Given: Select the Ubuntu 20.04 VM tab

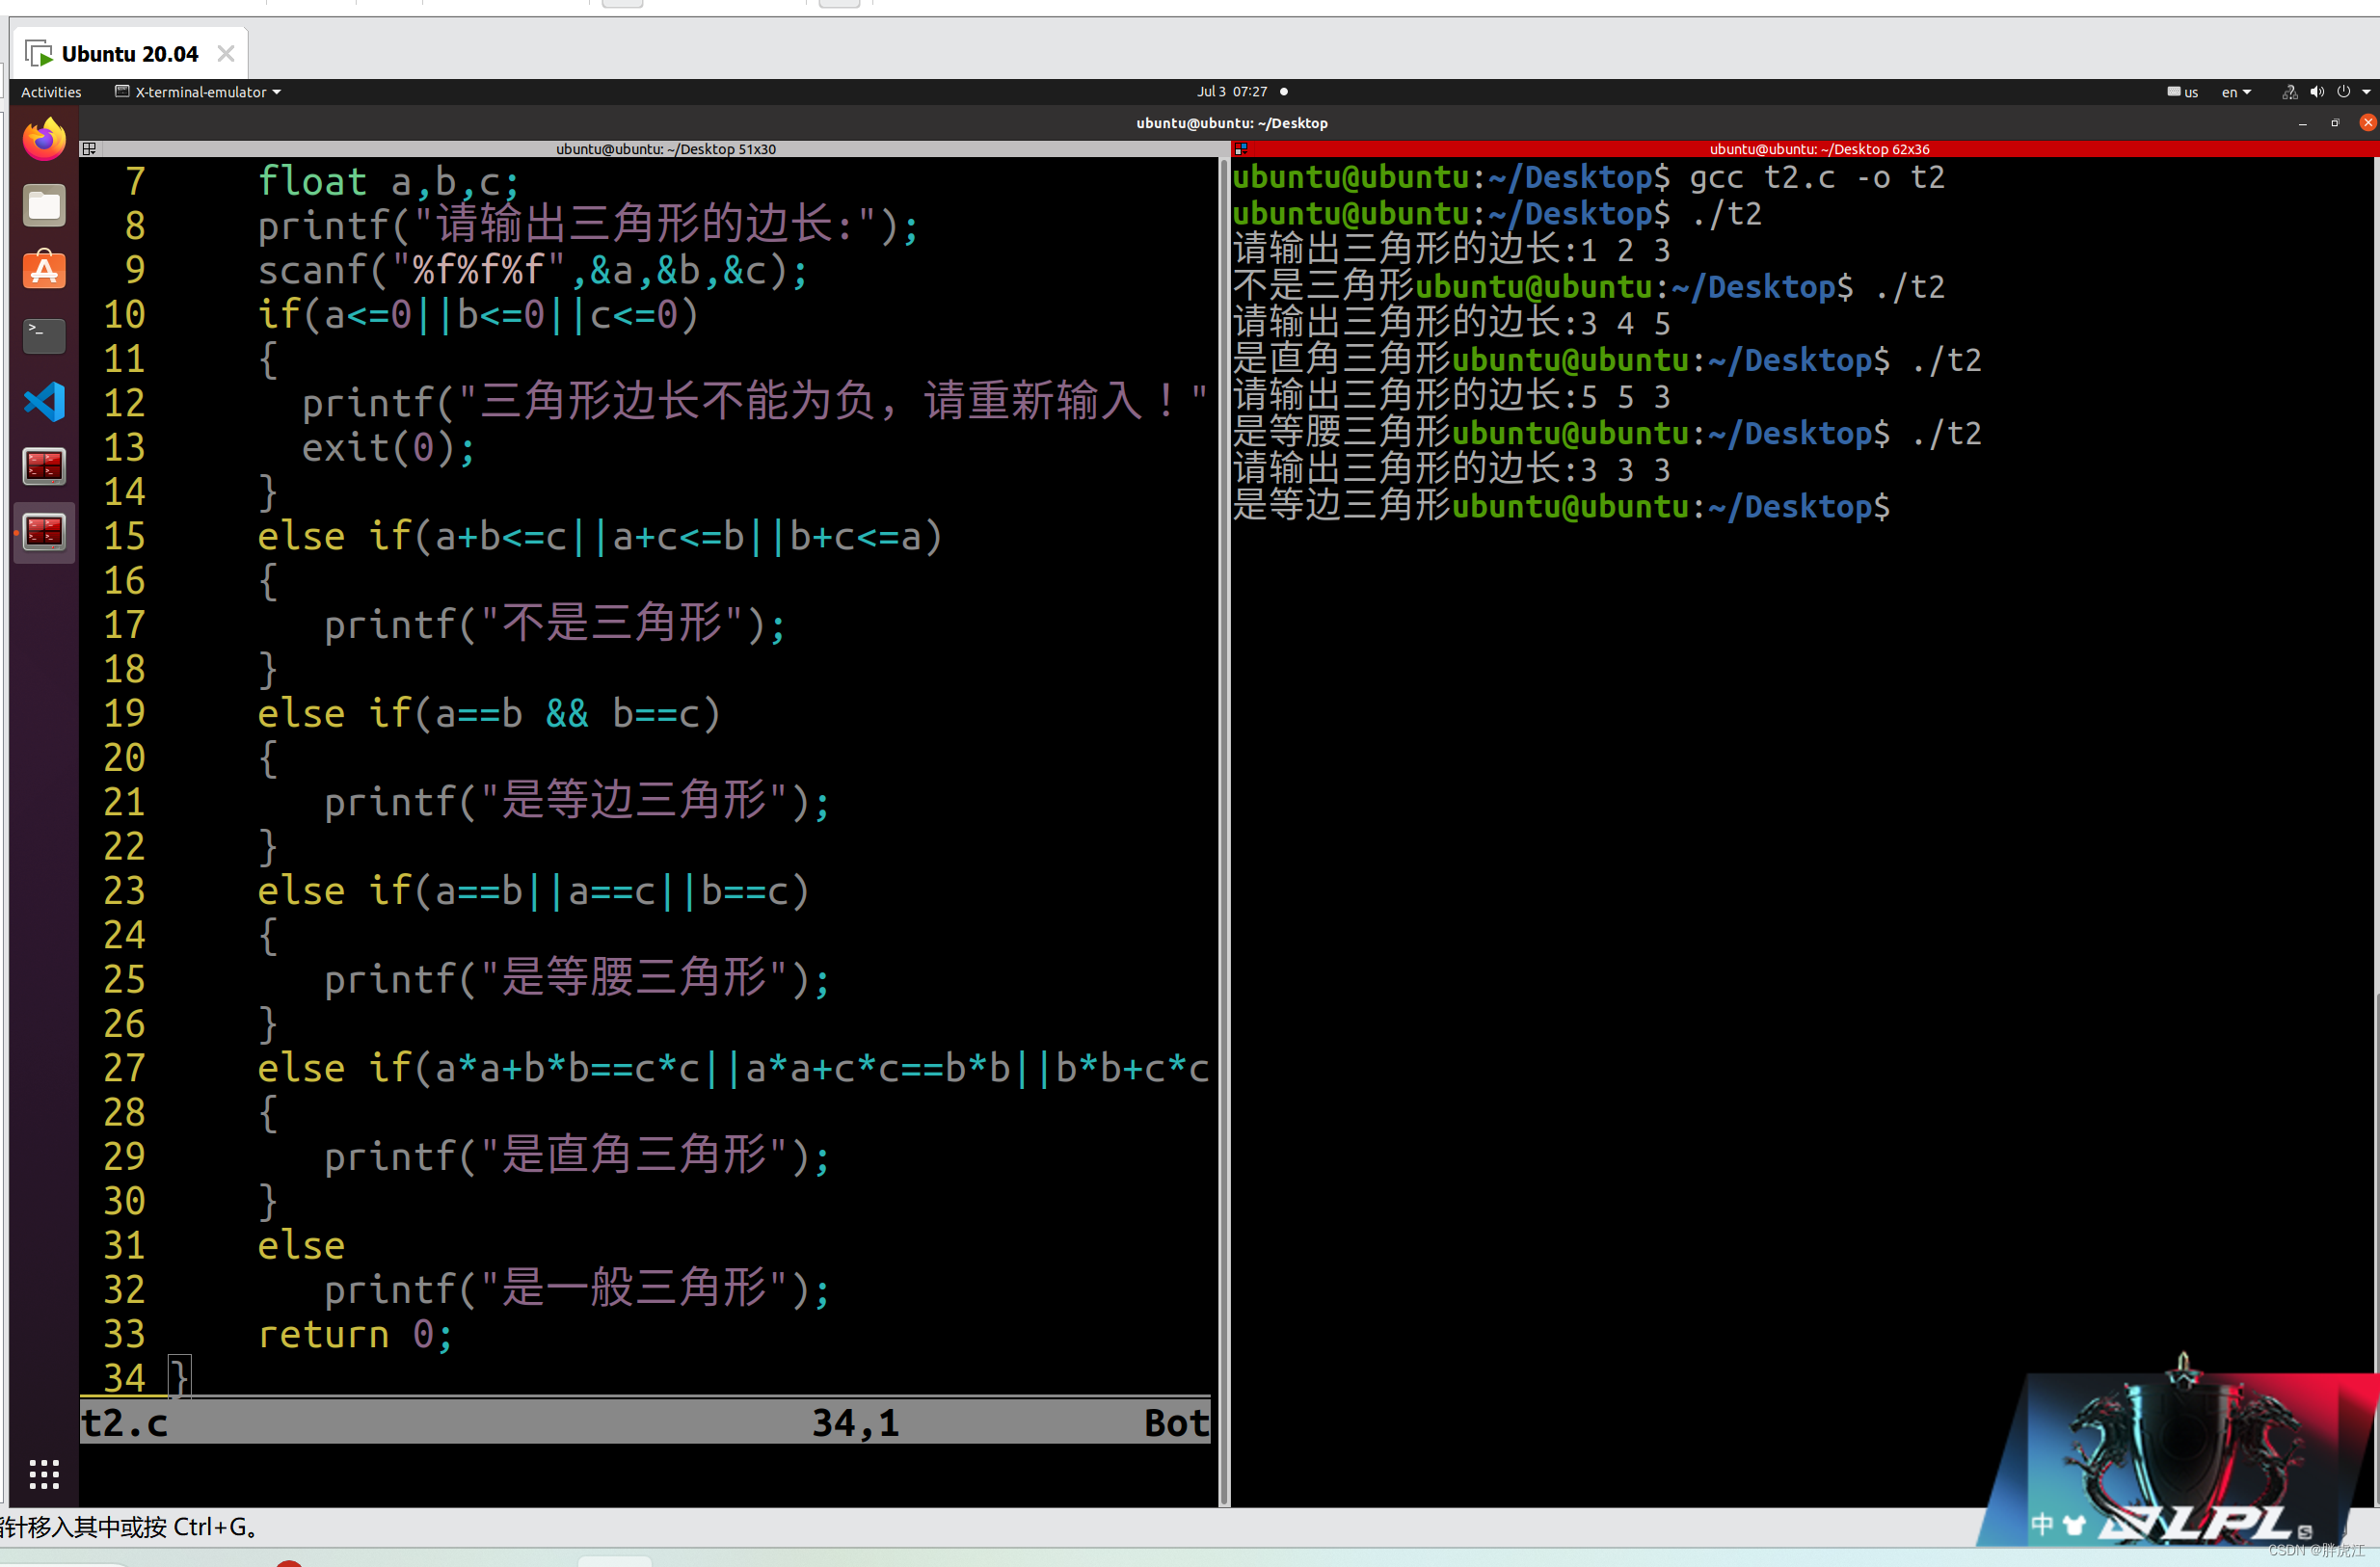Looking at the screenshot, I should pos(129,54).
